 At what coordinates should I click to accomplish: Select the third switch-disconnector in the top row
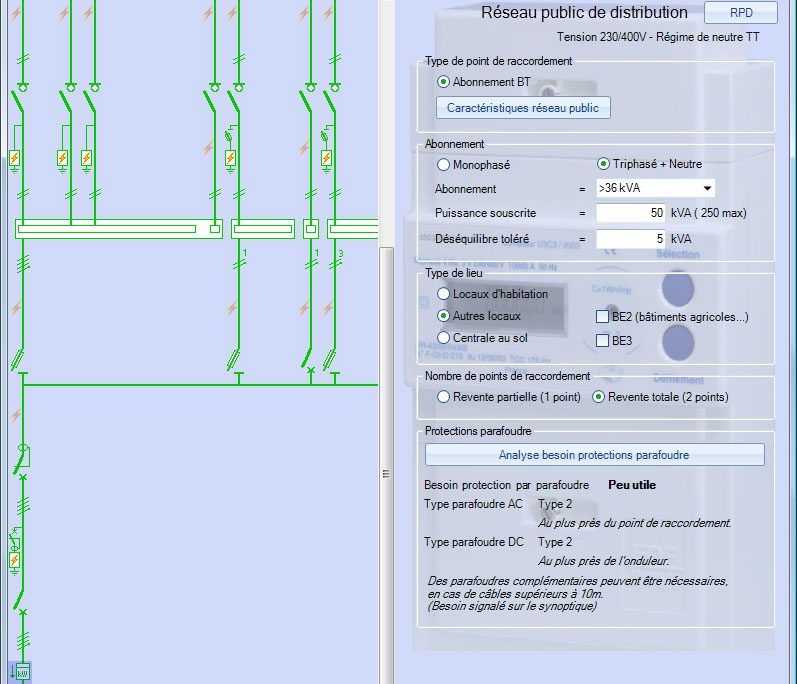(91, 98)
